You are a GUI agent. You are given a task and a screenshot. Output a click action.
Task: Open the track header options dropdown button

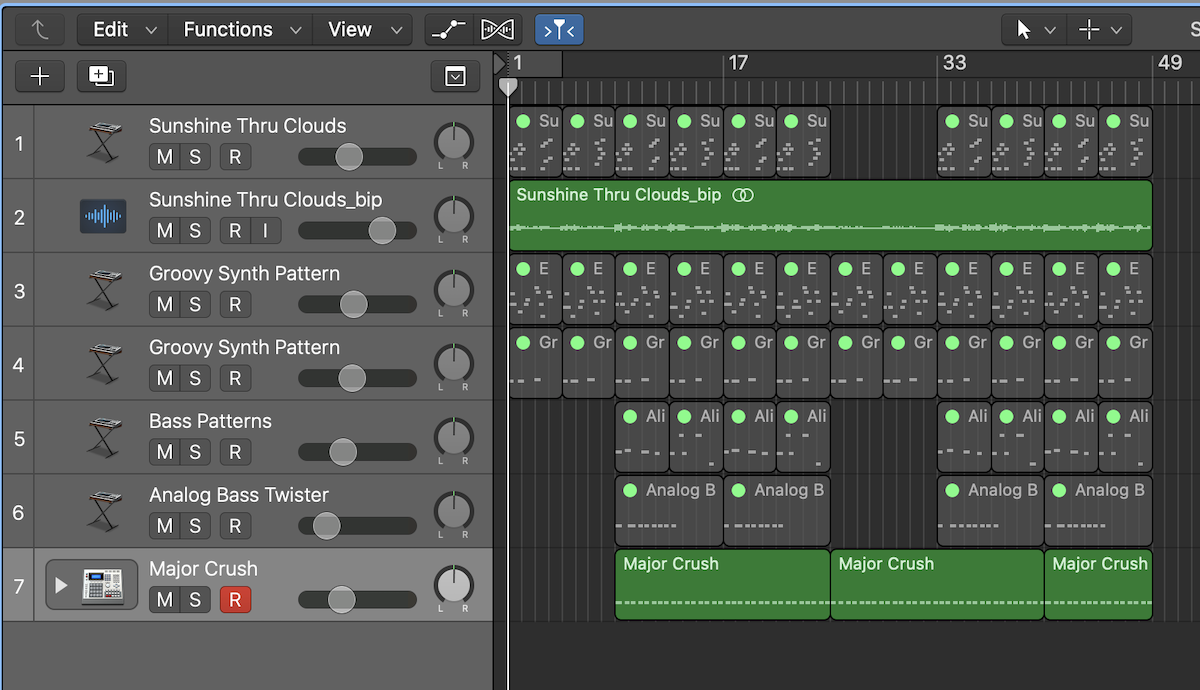455,76
